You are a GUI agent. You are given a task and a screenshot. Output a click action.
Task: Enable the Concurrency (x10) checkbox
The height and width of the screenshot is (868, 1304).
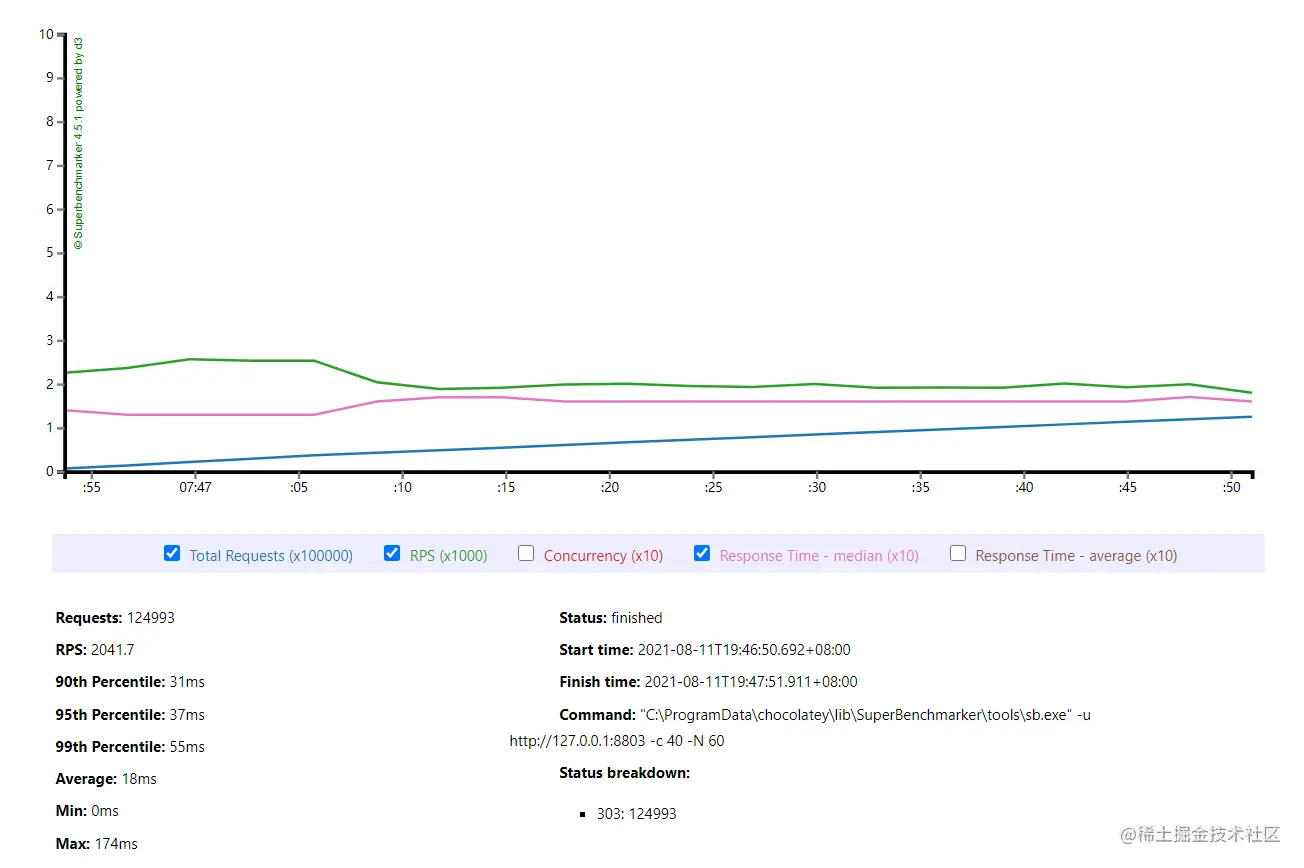point(526,553)
